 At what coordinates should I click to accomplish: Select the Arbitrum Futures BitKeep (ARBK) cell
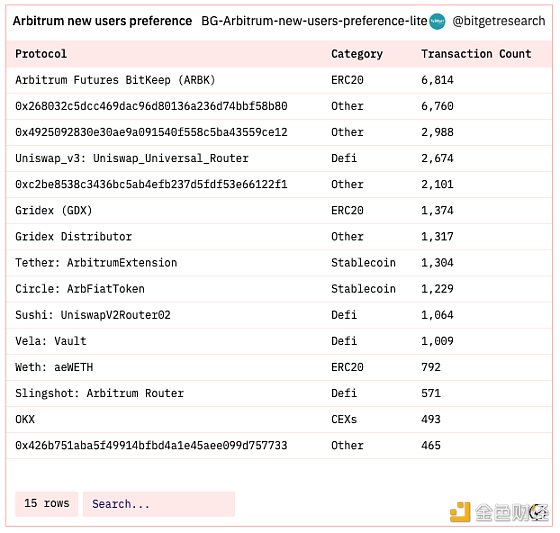click(115, 80)
